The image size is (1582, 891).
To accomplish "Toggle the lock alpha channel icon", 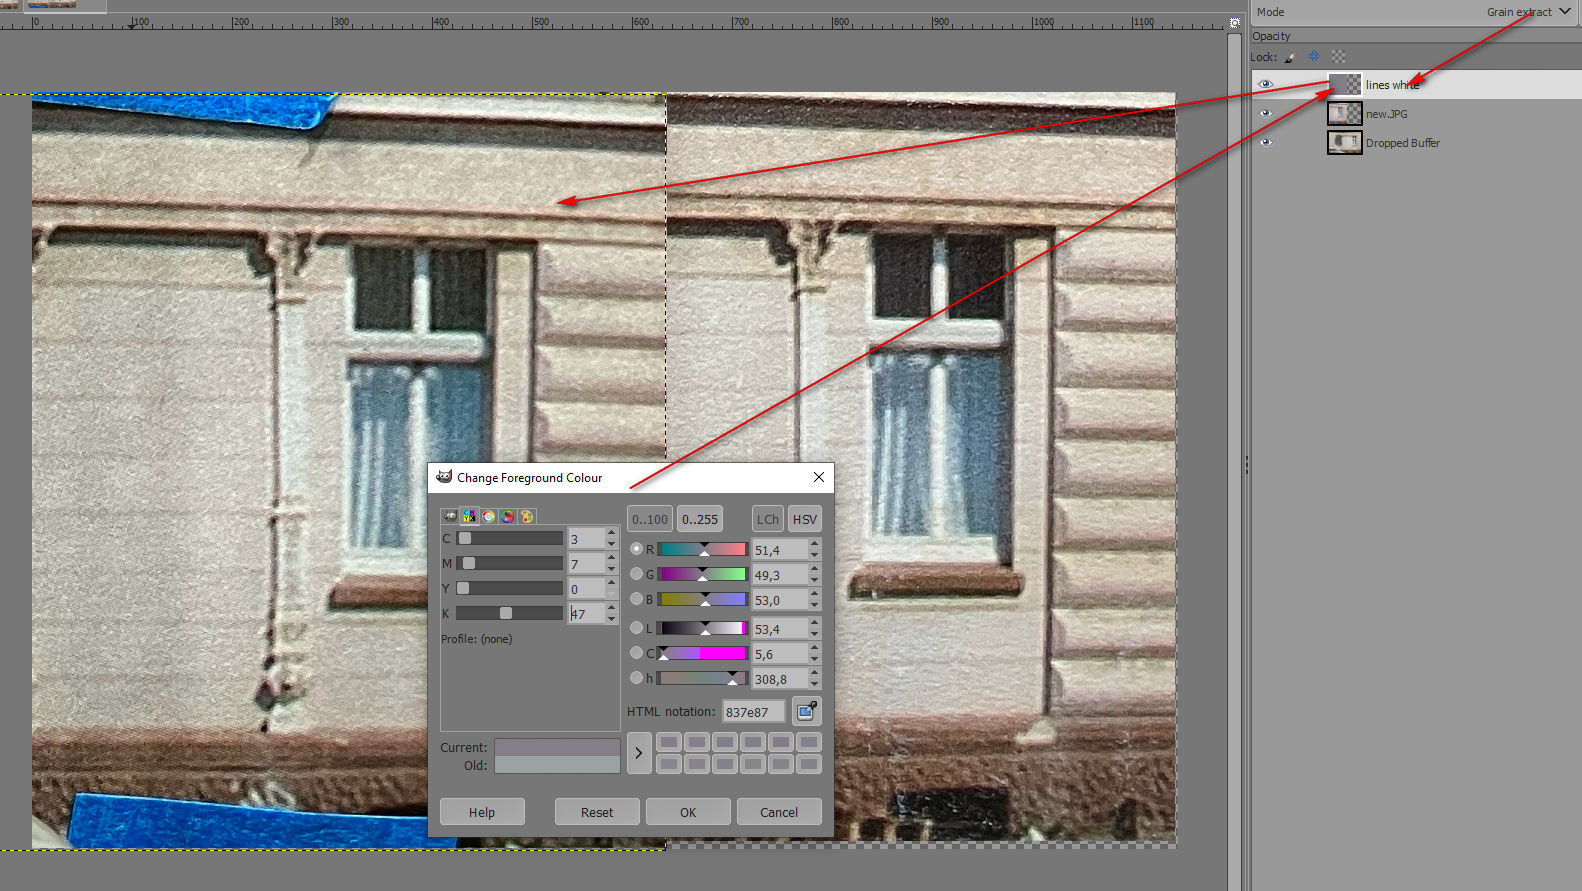I will click(1338, 57).
